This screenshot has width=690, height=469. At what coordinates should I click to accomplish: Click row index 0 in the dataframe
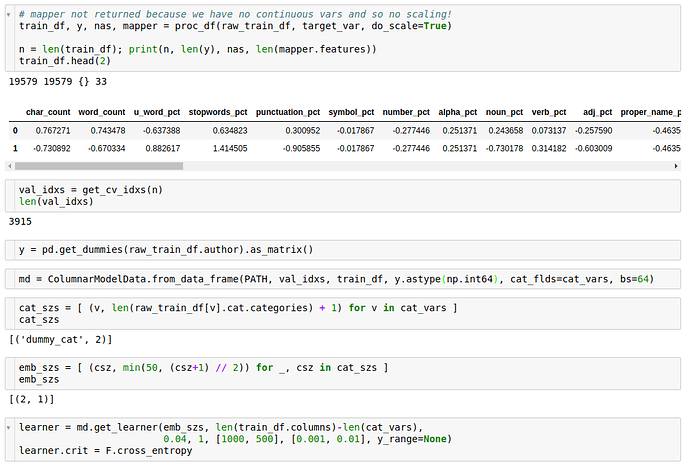coord(14,130)
